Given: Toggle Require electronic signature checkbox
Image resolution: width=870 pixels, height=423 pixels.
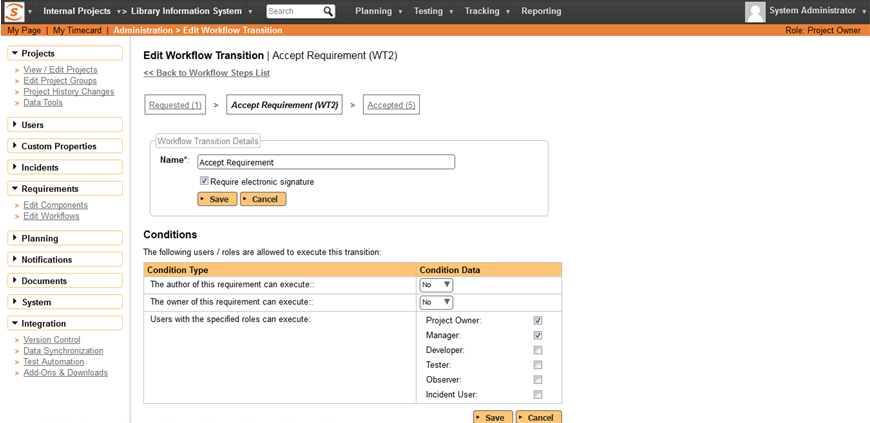Looking at the screenshot, I should tap(204, 182).
